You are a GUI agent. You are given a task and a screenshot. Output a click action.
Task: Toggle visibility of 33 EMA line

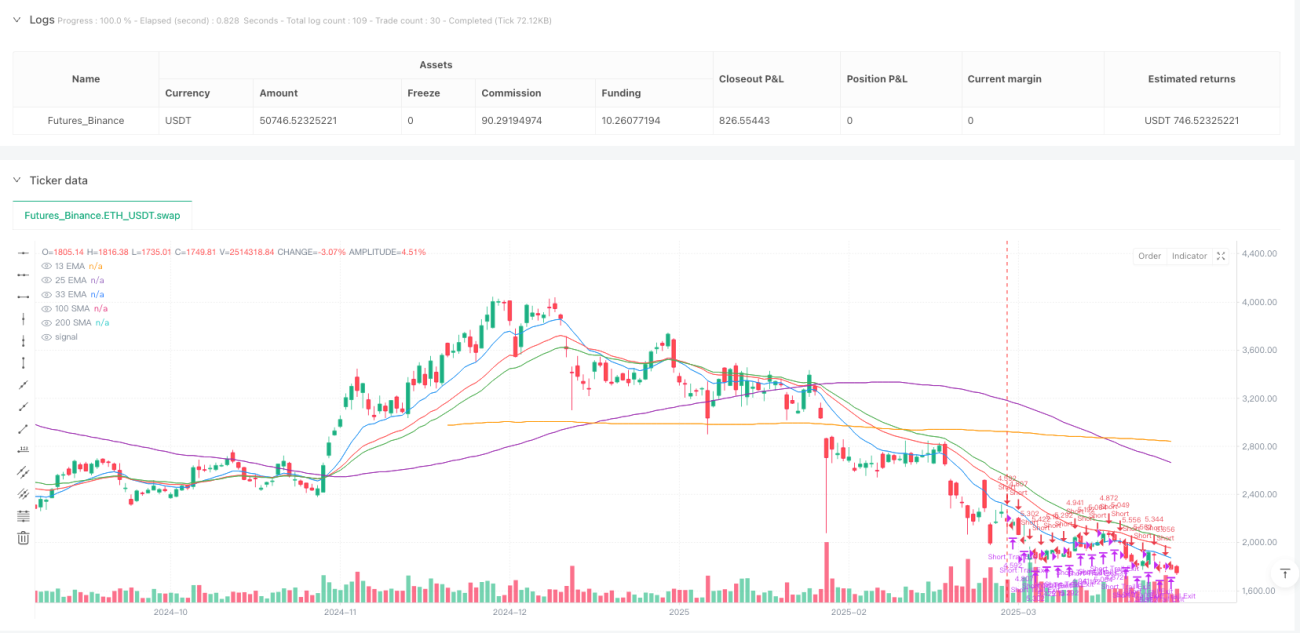46,294
